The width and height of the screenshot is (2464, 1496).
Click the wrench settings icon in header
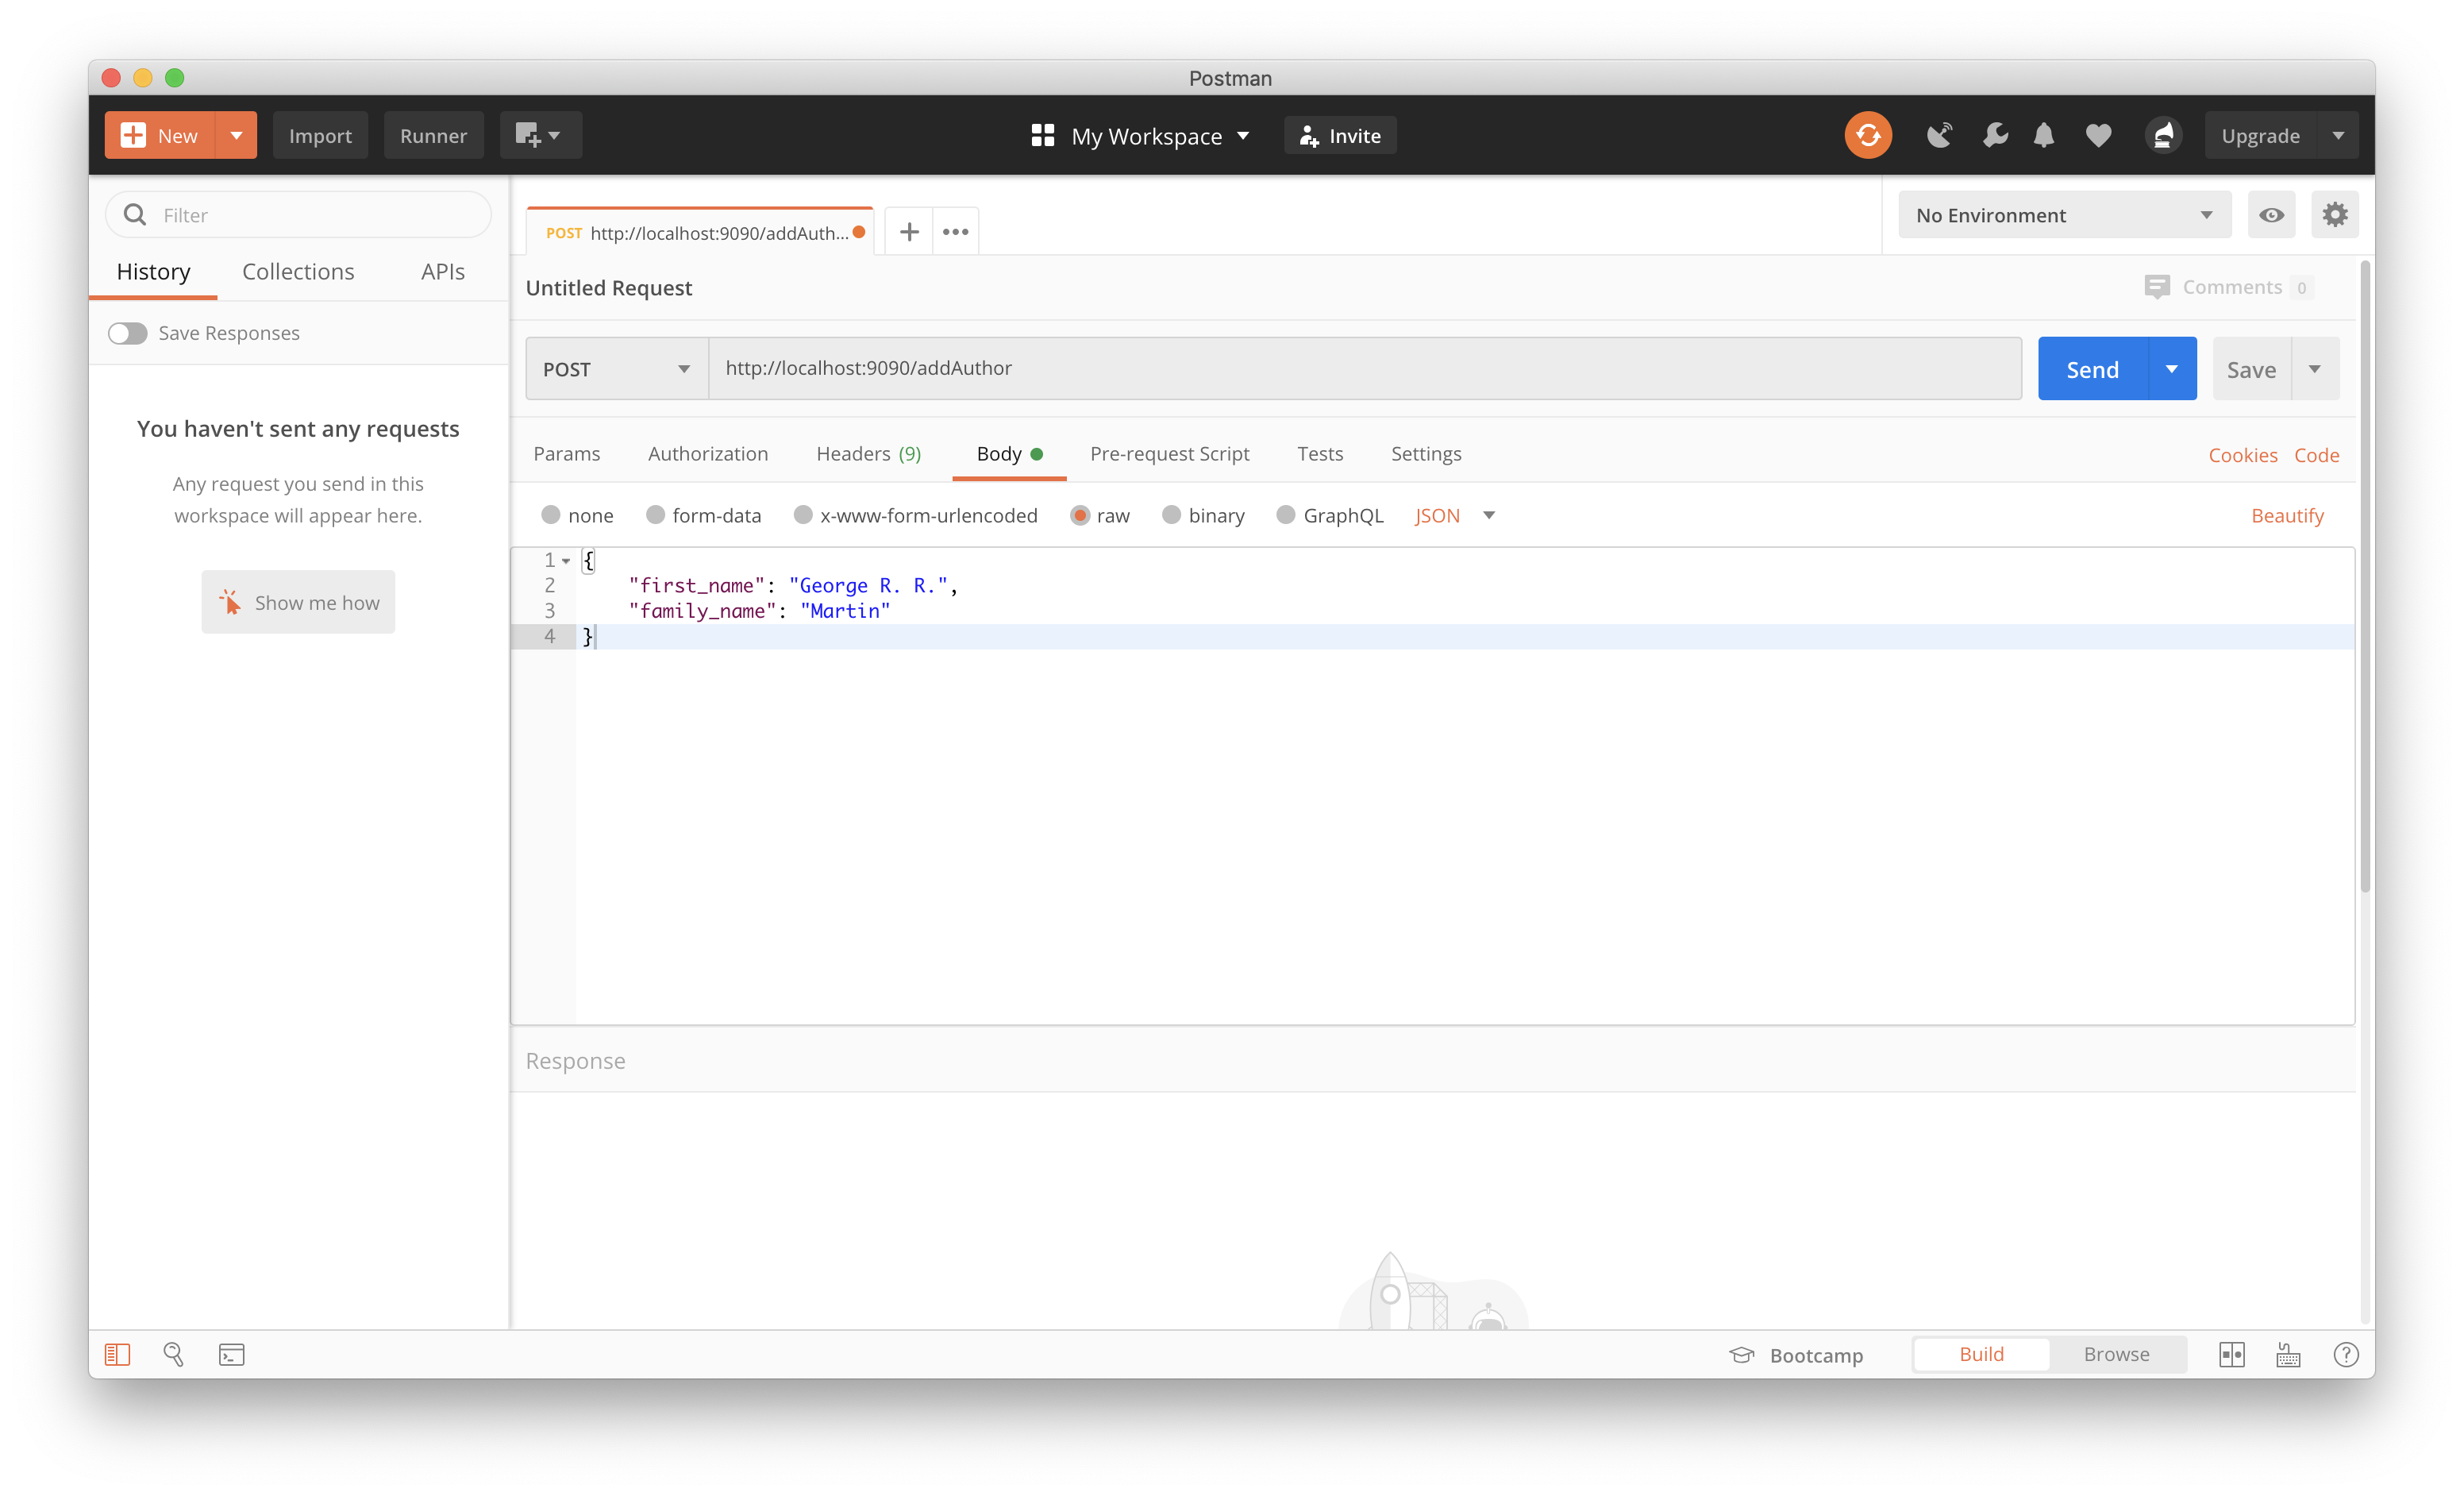(1994, 135)
